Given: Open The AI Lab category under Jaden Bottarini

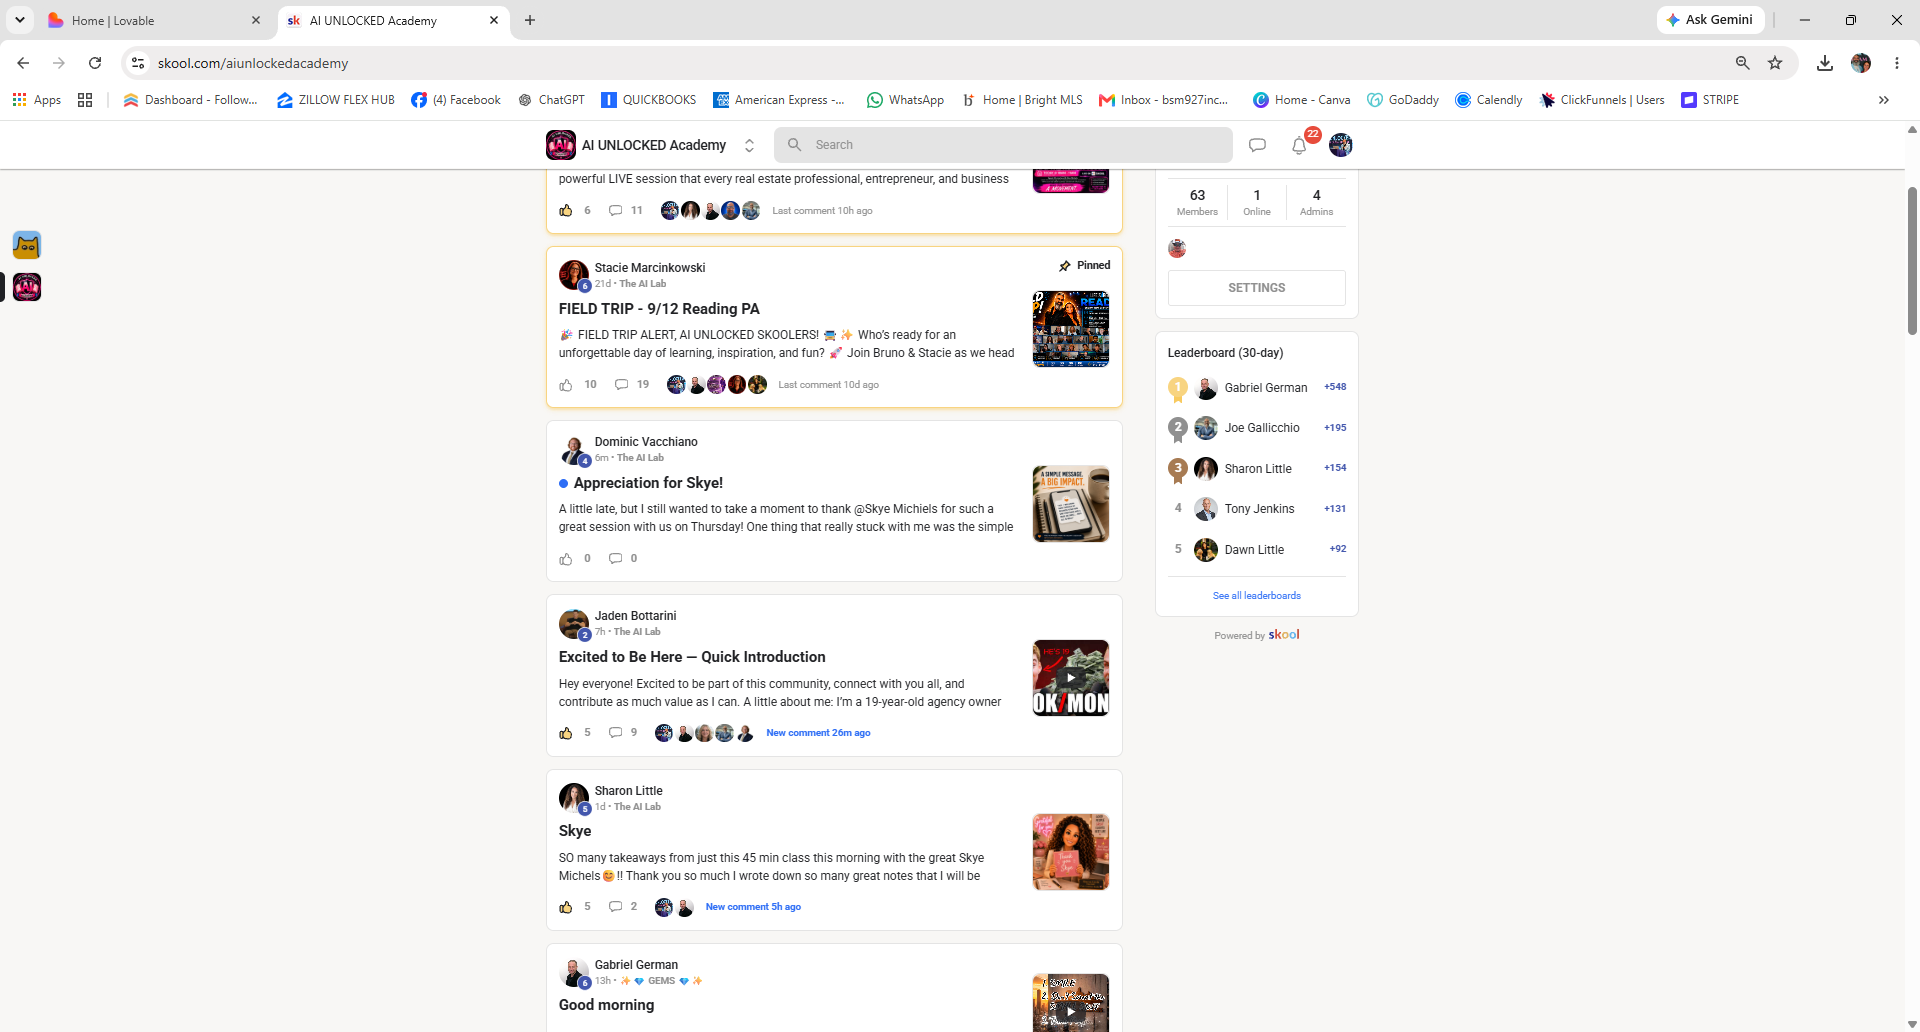Looking at the screenshot, I should pos(637,632).
